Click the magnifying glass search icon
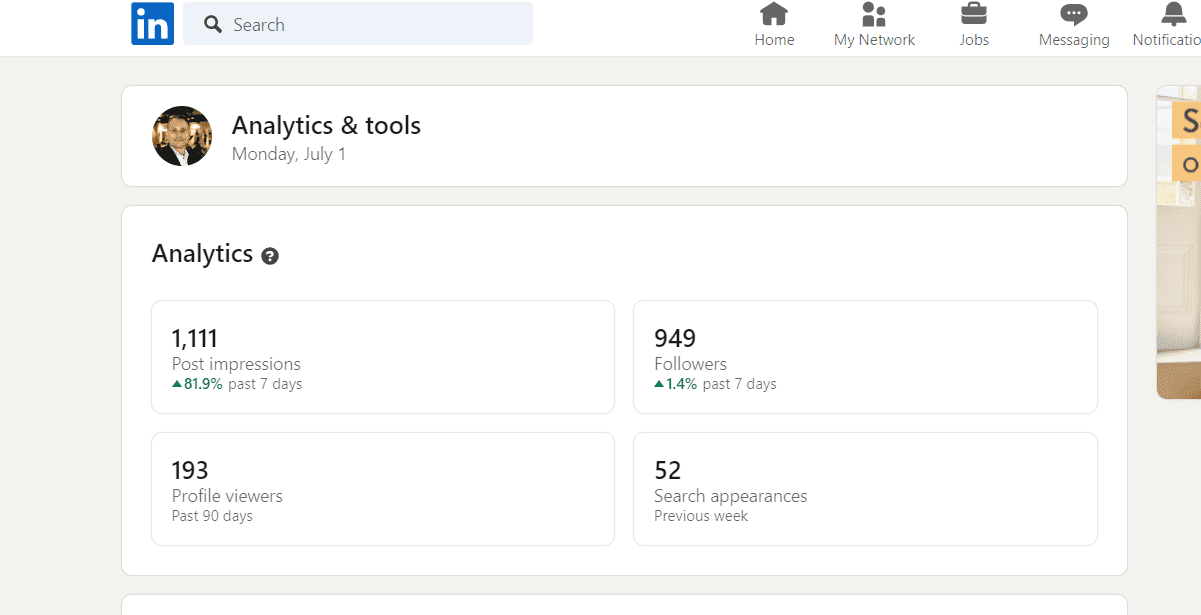The image size is (1201, 615). 213,24
